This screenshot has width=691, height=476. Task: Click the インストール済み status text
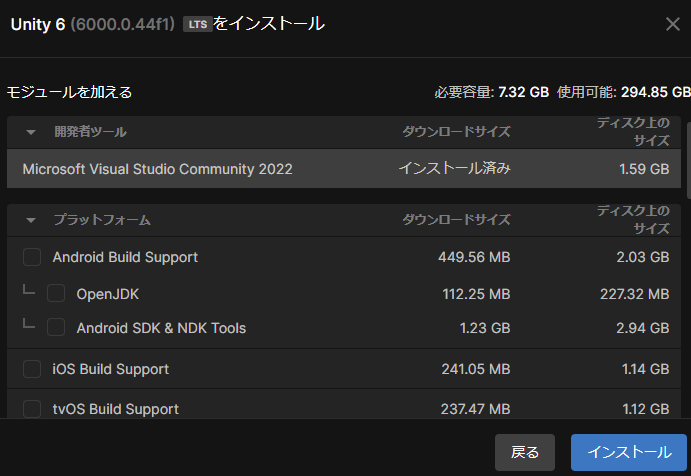tap(454, 168)
